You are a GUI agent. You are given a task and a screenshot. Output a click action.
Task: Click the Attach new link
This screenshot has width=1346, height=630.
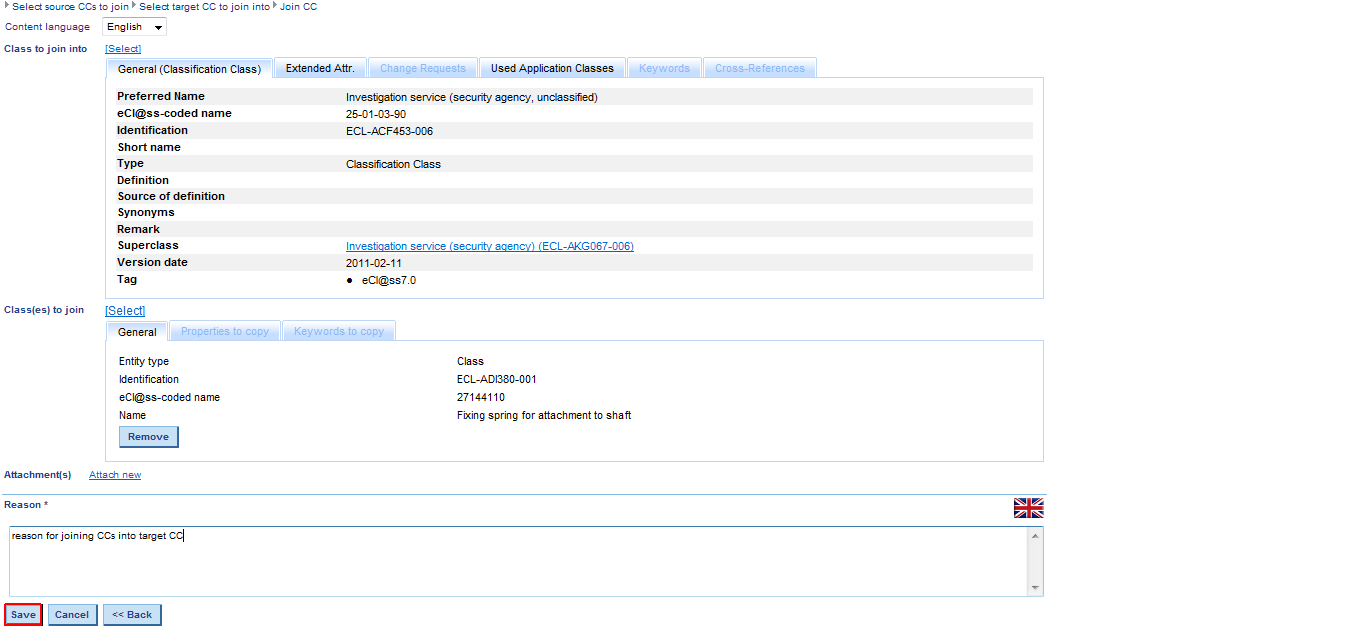click(x=115, y=475)
